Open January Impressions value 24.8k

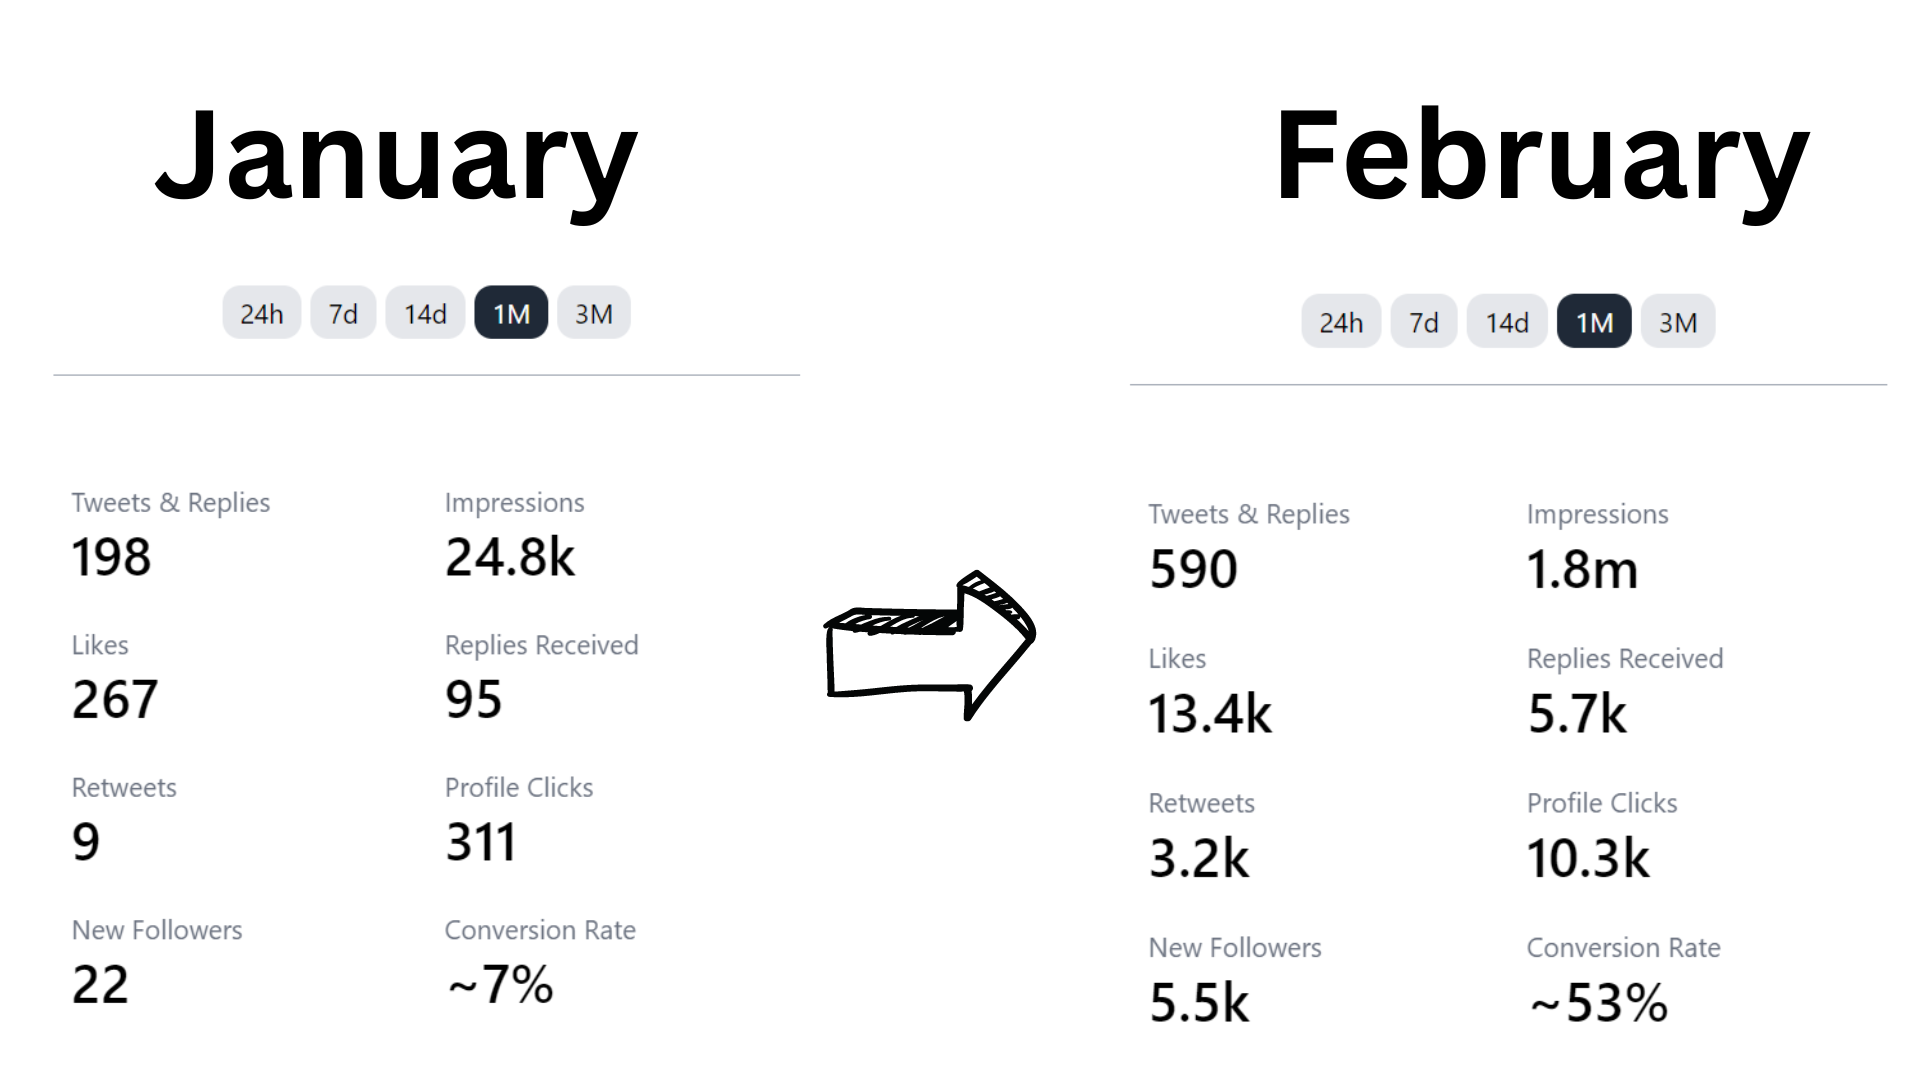click(510, 557)
